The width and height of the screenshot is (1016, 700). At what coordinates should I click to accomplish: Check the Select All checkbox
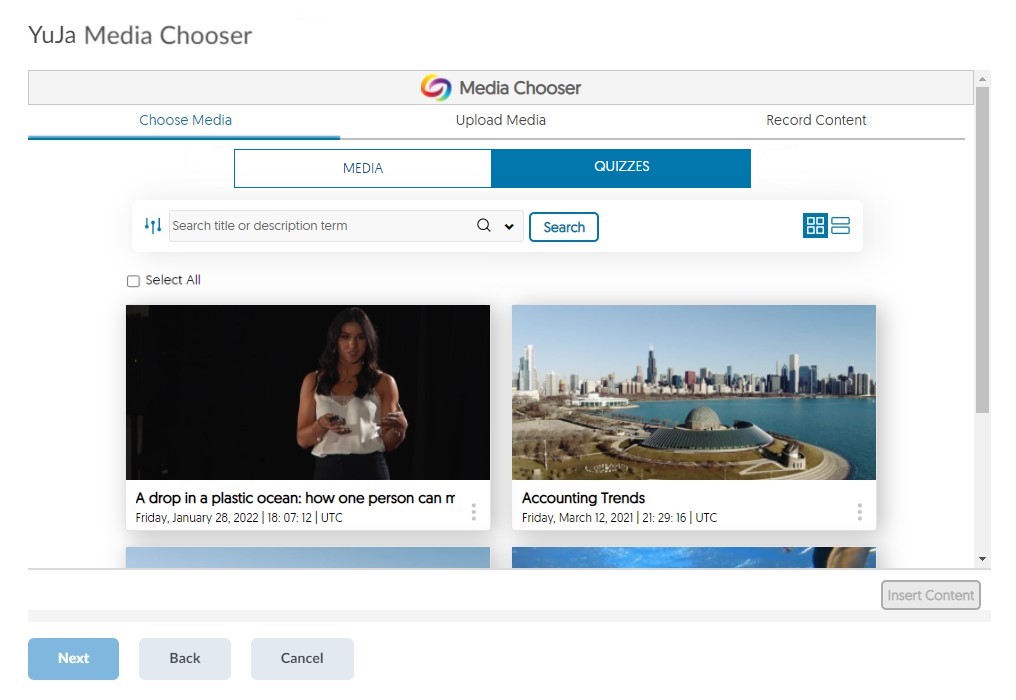pyautogui.click(x=133, y=281)
